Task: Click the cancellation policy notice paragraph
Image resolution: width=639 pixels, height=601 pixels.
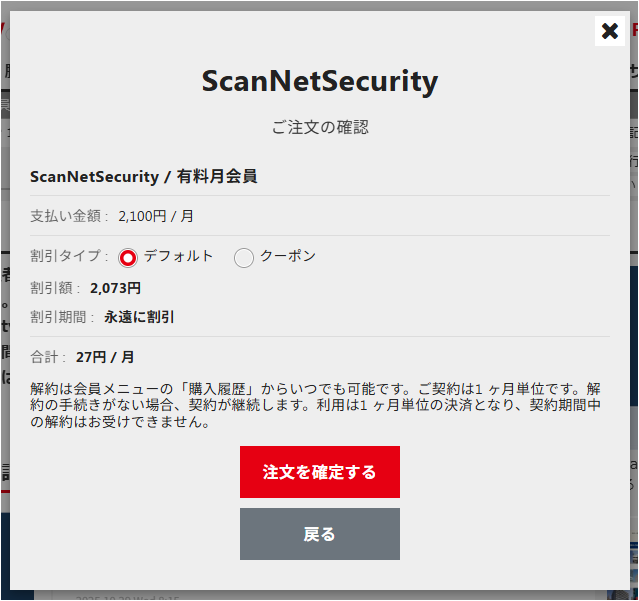Action: 315,405
